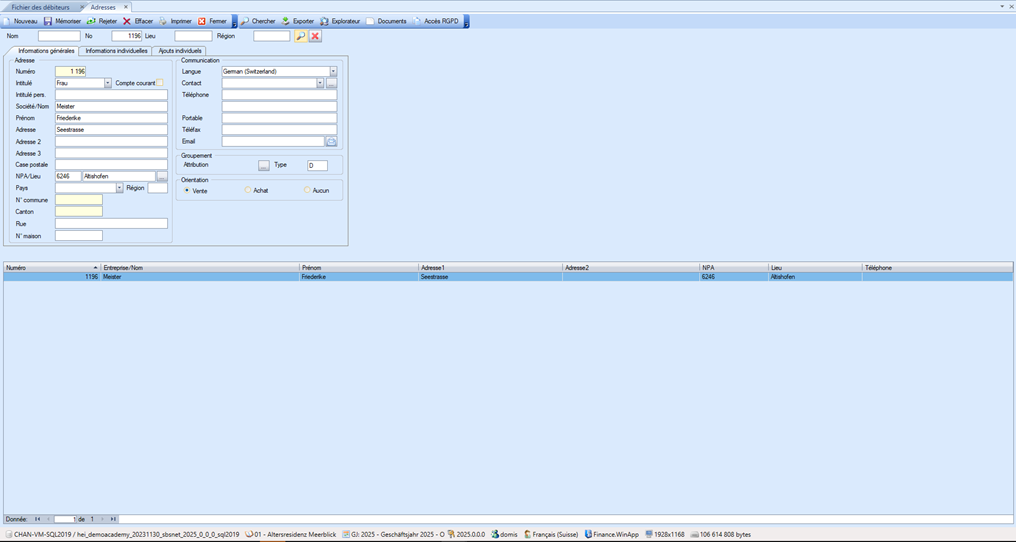Delete the record with Effacer

[138, 21]
